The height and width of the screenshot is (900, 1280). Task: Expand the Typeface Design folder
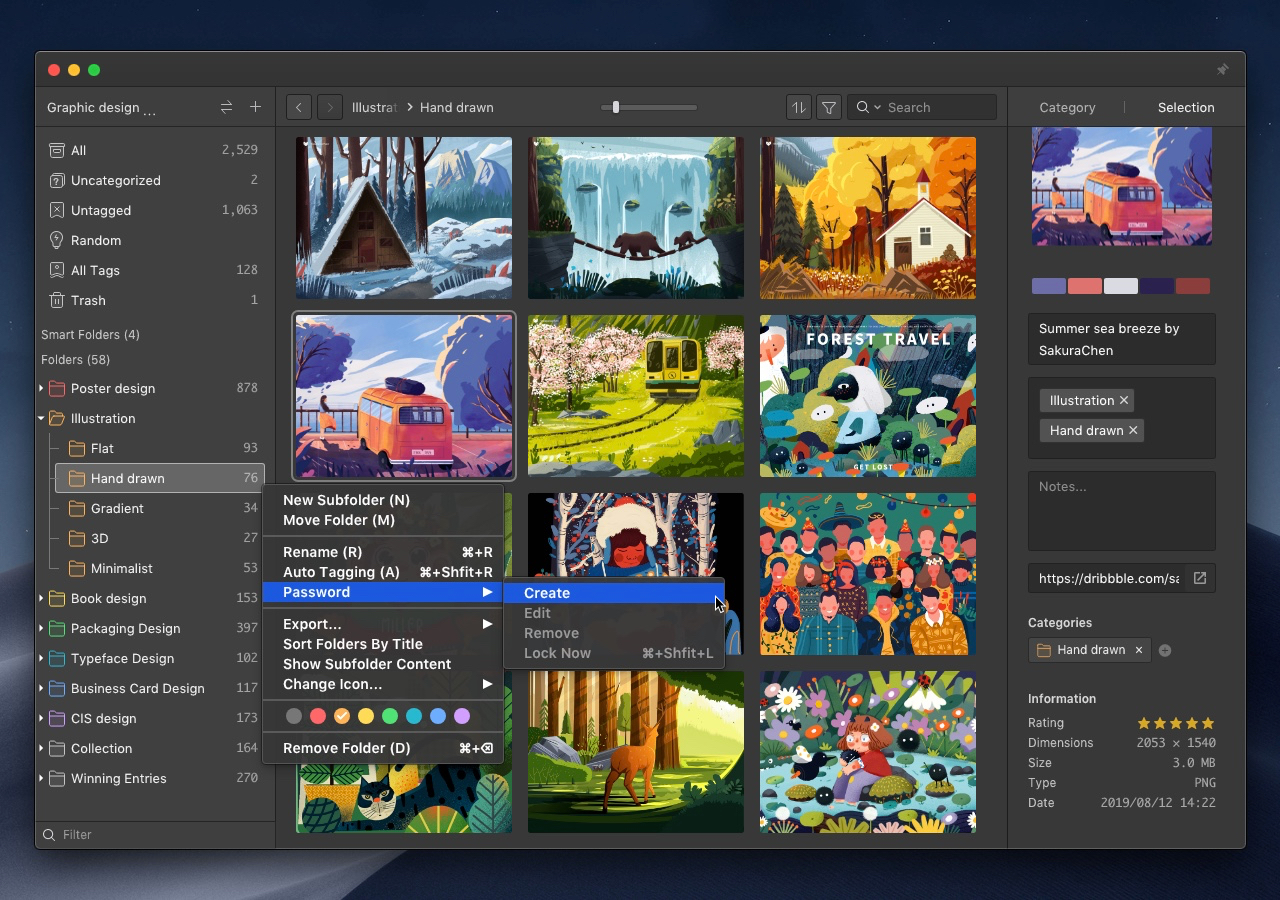41,658
